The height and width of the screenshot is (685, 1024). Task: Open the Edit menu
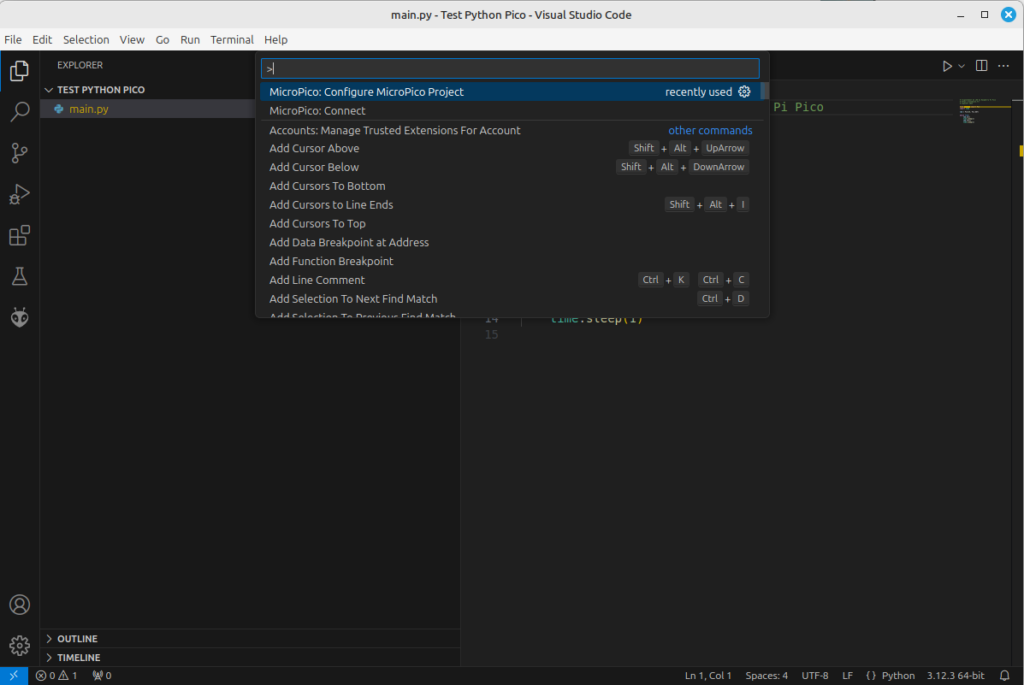point(42,40)
